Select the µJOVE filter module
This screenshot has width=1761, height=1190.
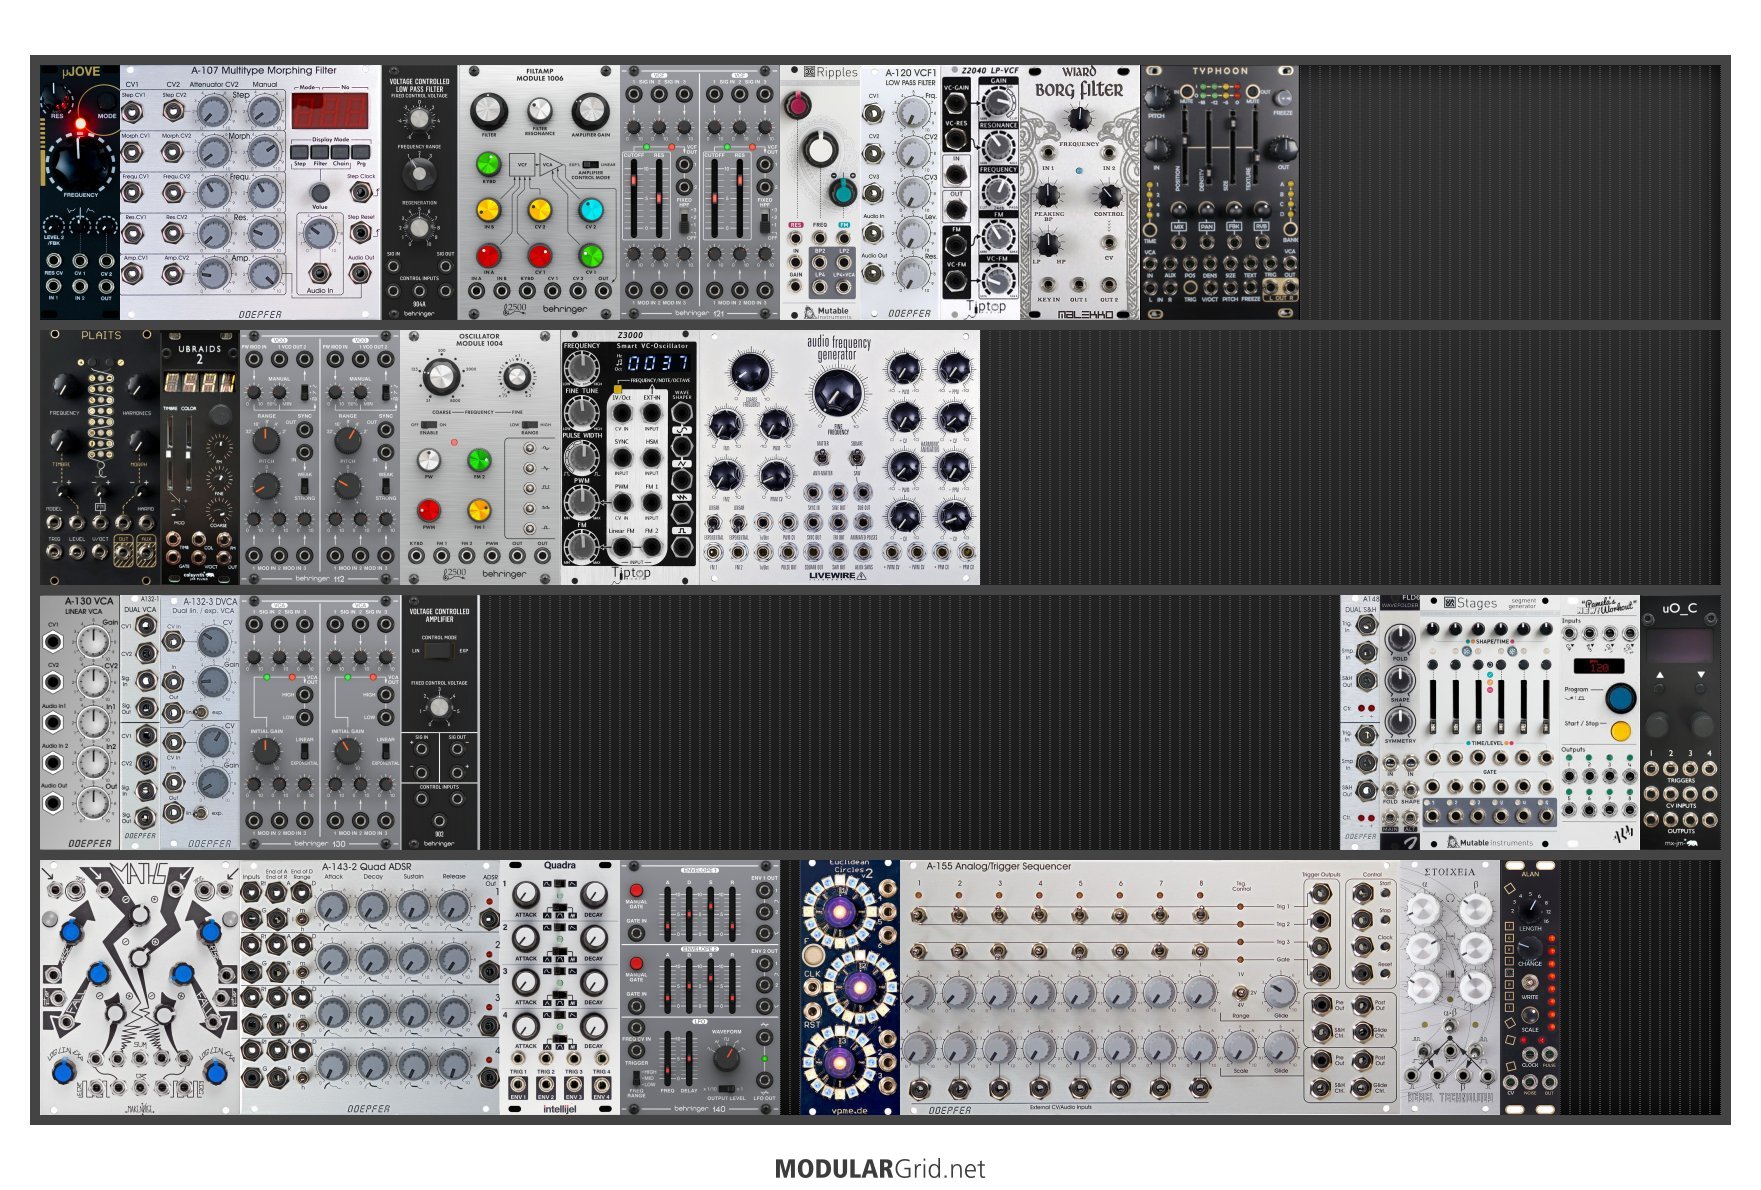(x=80, y=193)
